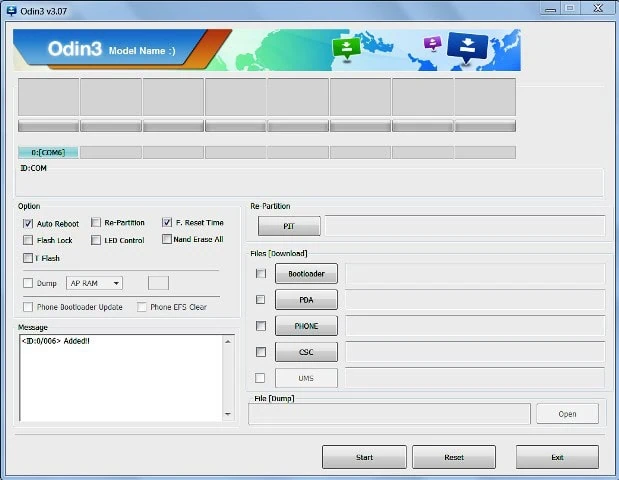Click the UMS button
The width and height of the screenshot is (619, 480).
(x=306, y=378)
